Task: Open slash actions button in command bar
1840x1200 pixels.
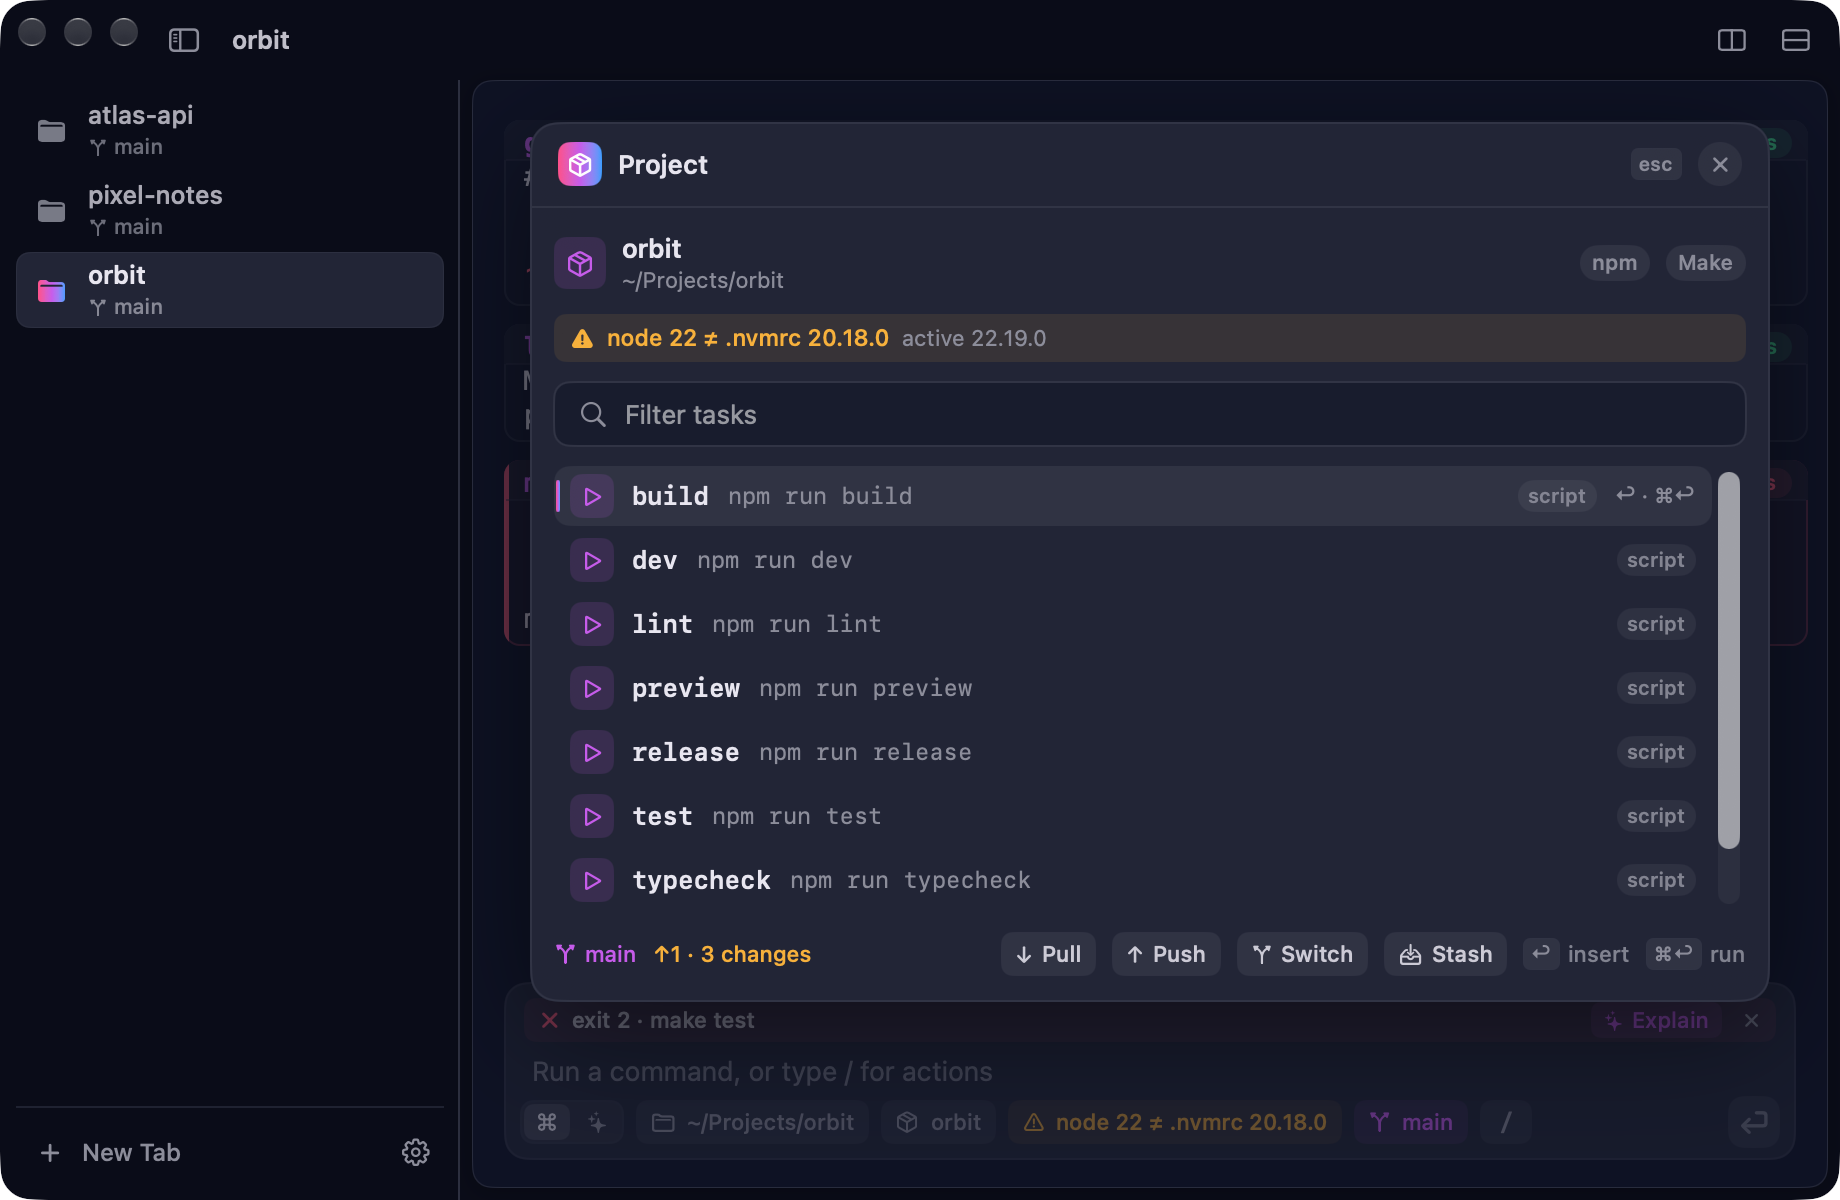Action: click(1506, 1122)
